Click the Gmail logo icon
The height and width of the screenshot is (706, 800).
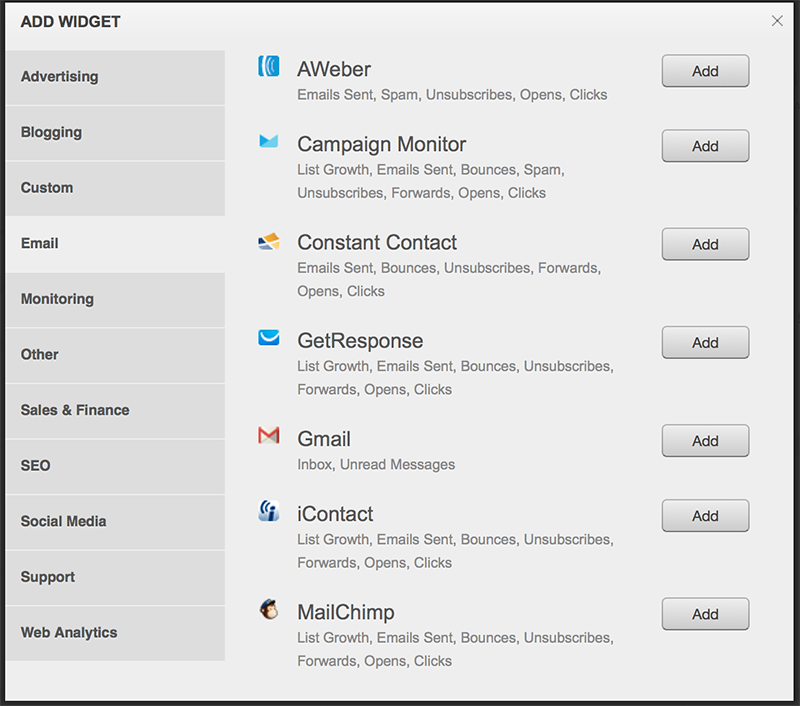pos(268,436)
